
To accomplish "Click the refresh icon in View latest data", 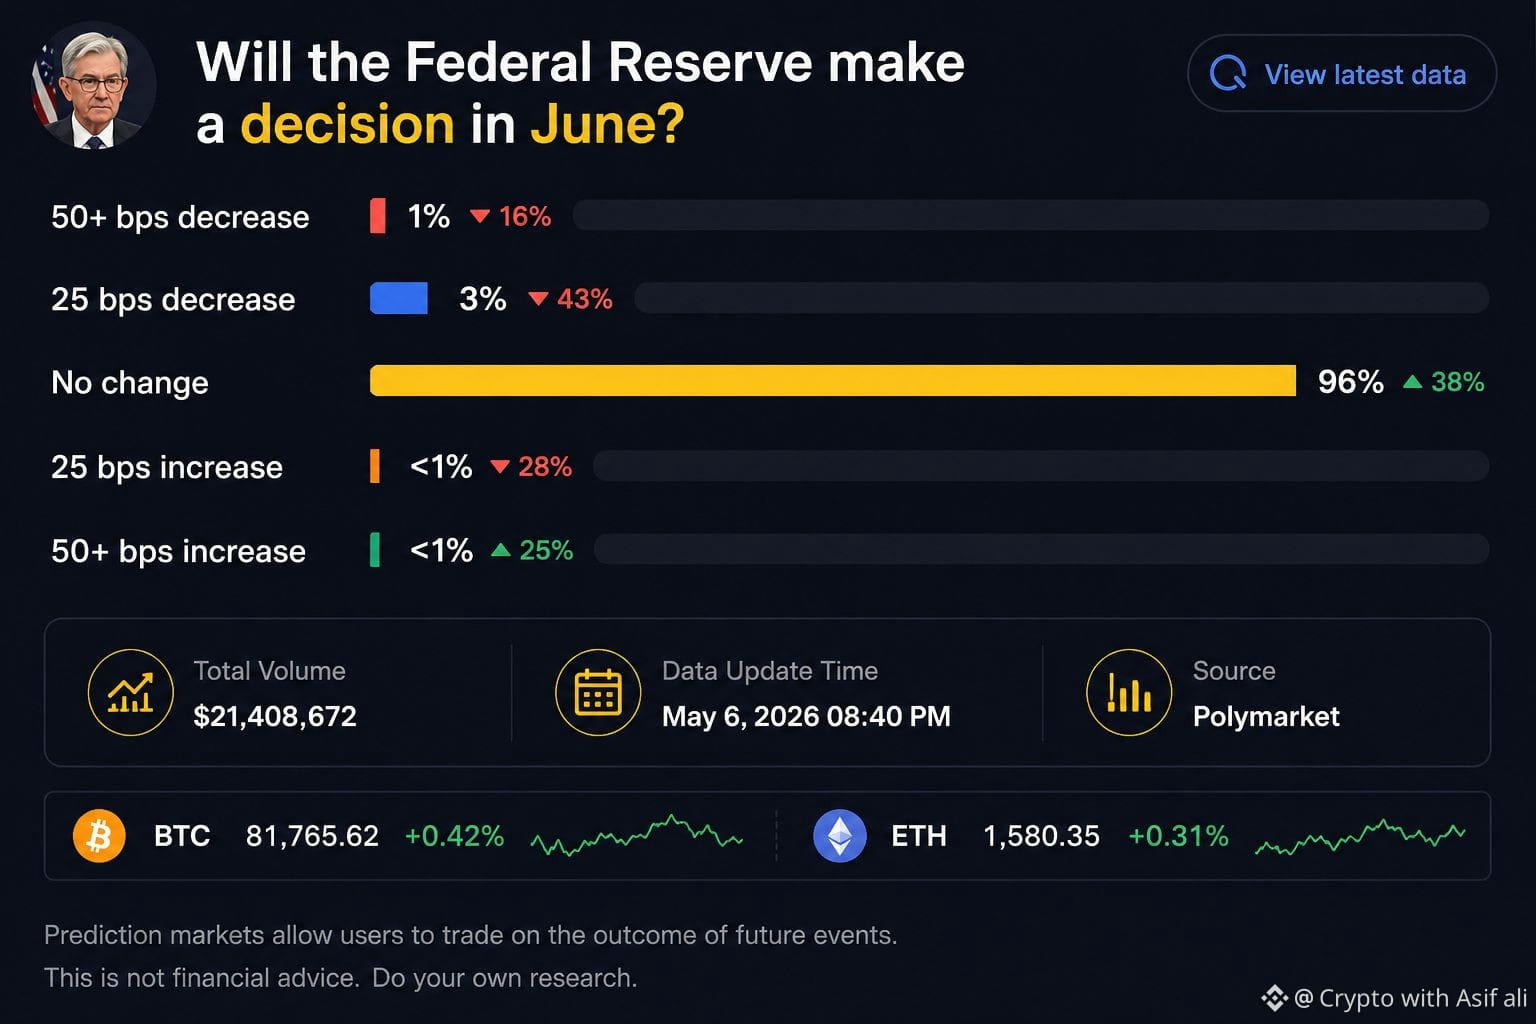I will pos(1228,74).
